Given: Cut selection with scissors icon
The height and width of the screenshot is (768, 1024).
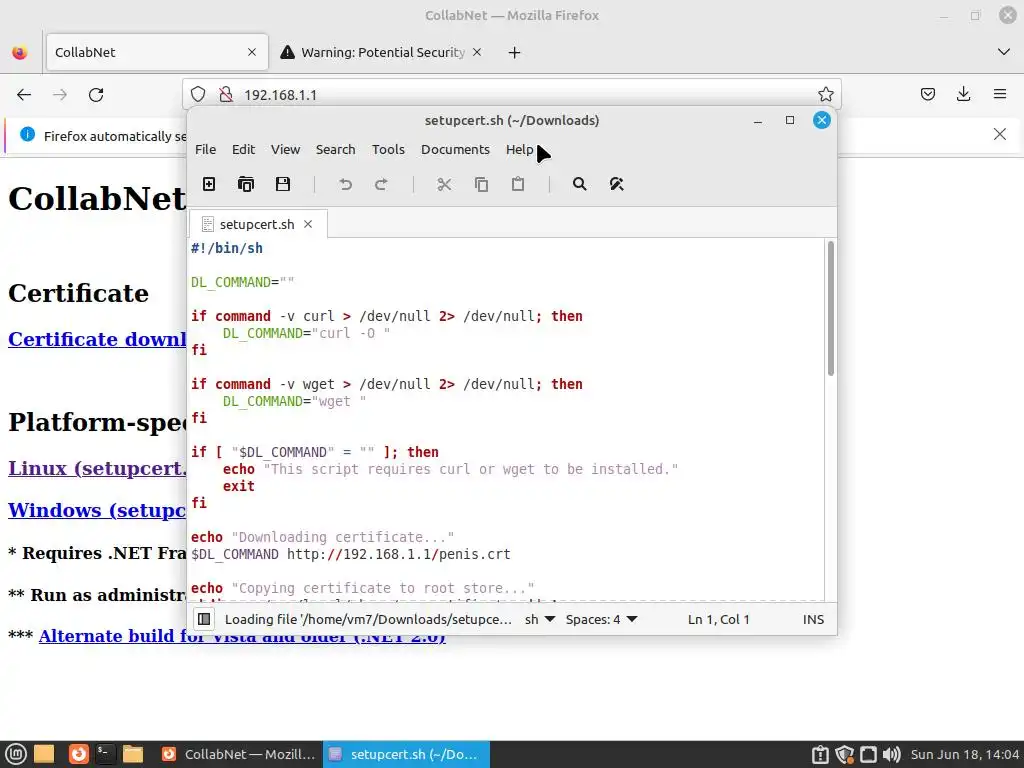Looking at the screenshot, I should point(444,184).
